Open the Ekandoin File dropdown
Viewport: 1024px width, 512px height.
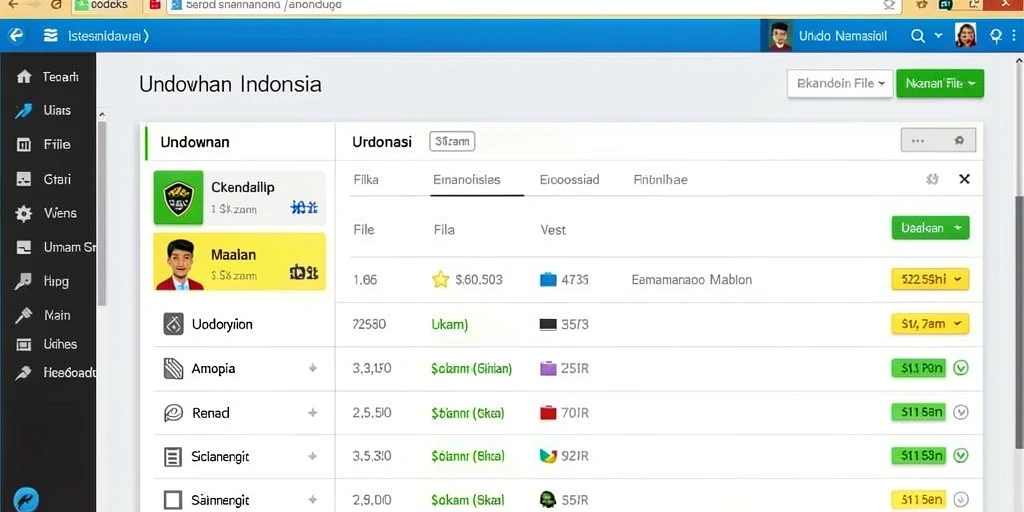point(840,84)
